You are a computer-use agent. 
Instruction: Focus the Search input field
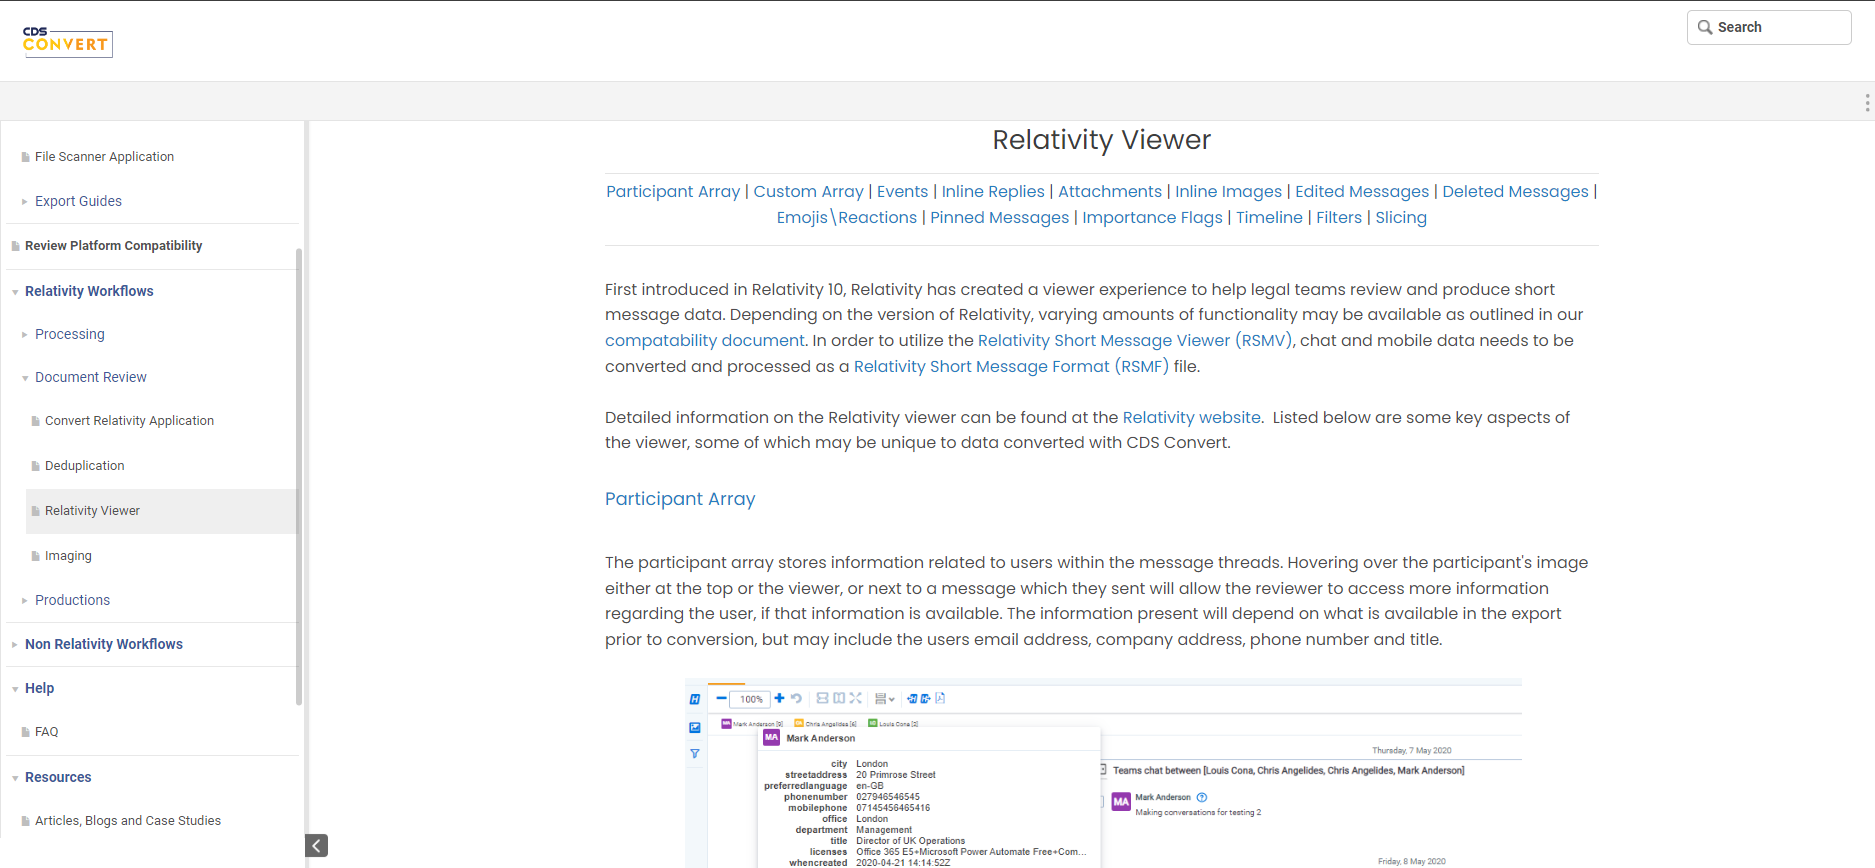click(1769, 27)
